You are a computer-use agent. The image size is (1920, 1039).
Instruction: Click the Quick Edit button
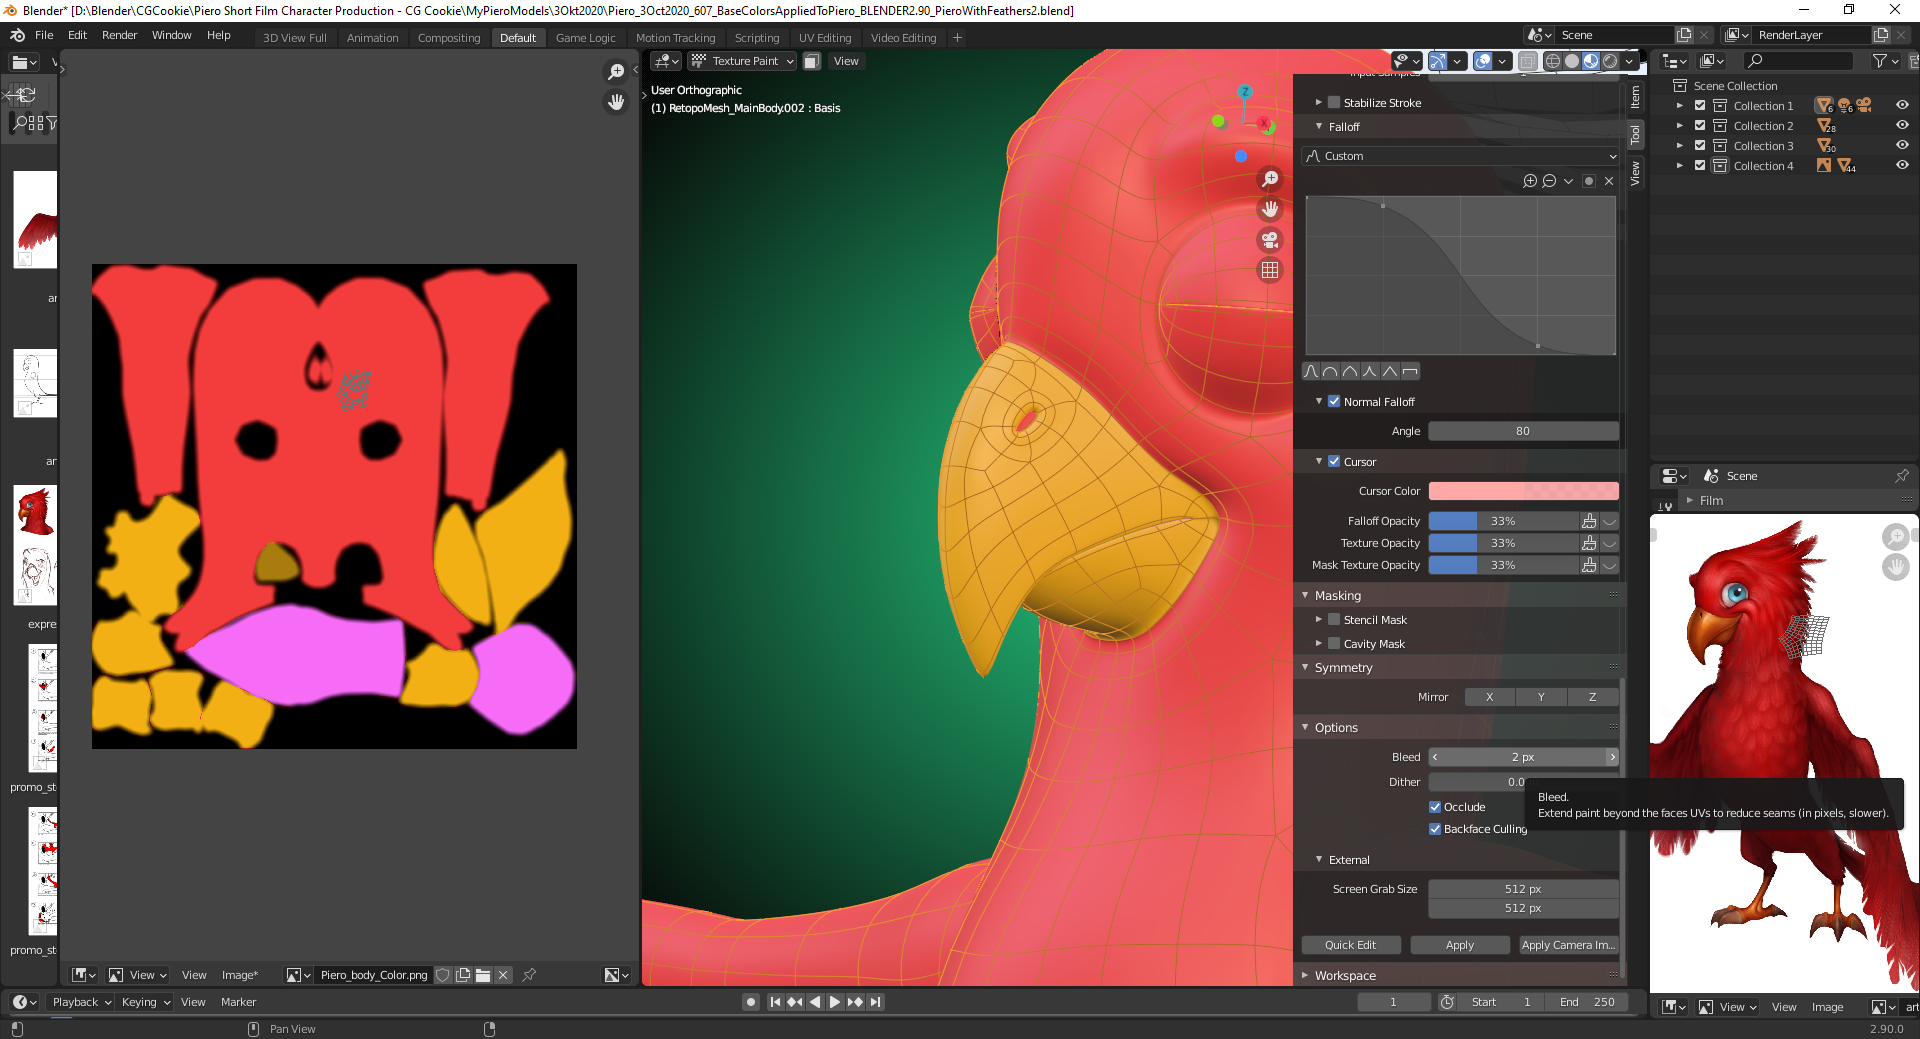[x=1351, y=944]
